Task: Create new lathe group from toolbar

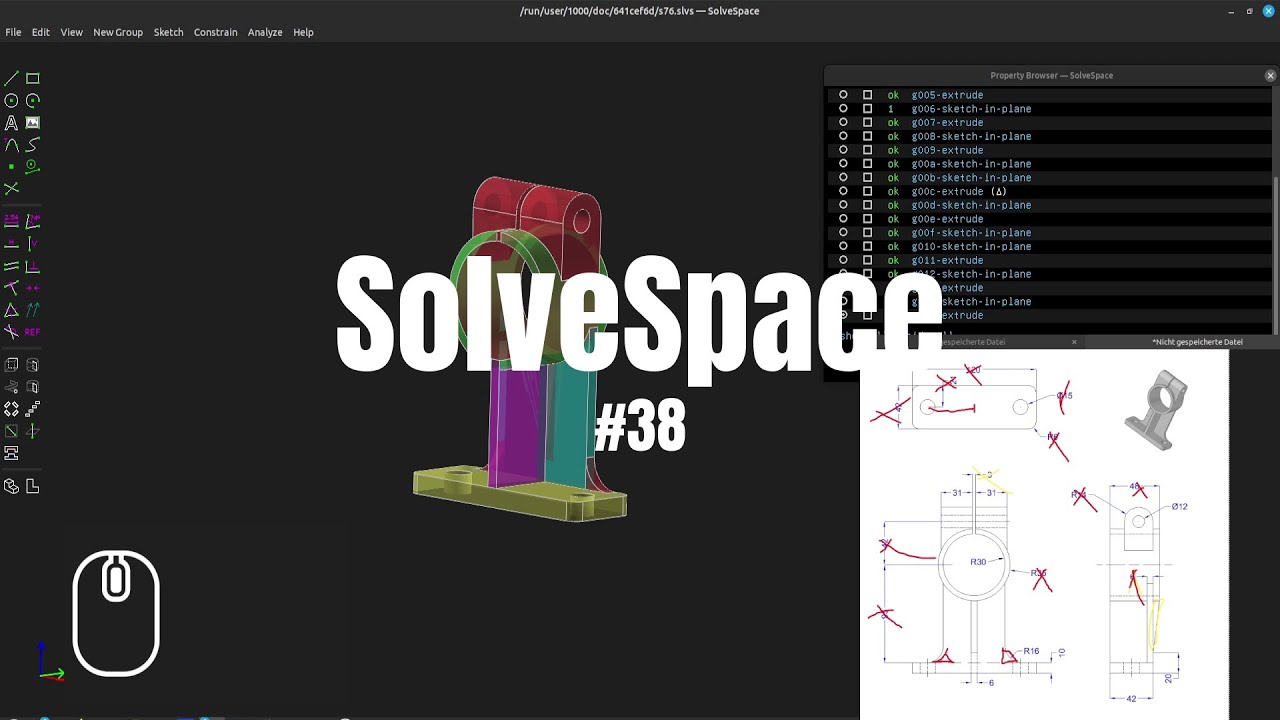Action: [33, 365]
